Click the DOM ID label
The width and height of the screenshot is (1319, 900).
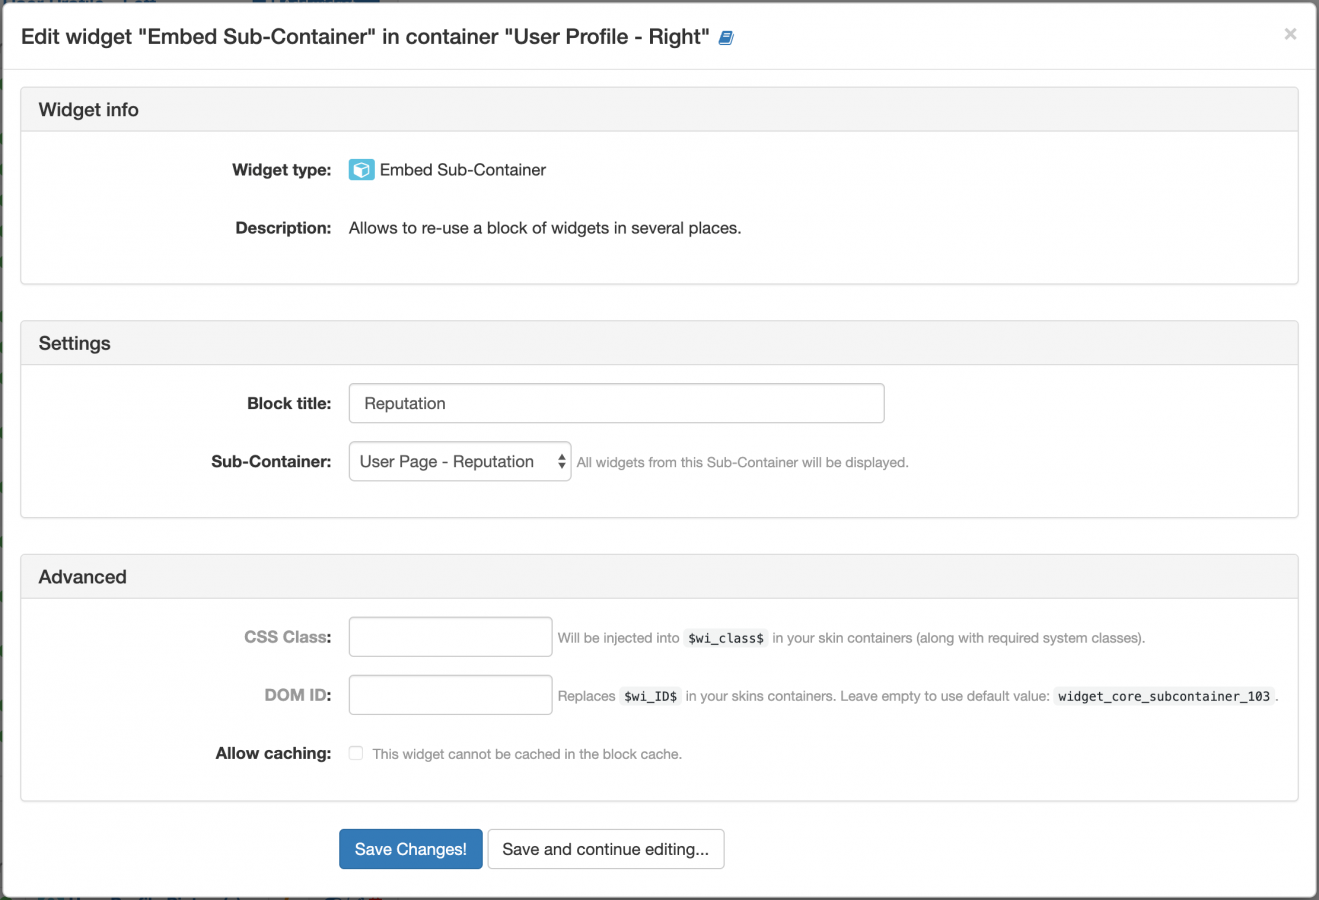coord(298,695)
